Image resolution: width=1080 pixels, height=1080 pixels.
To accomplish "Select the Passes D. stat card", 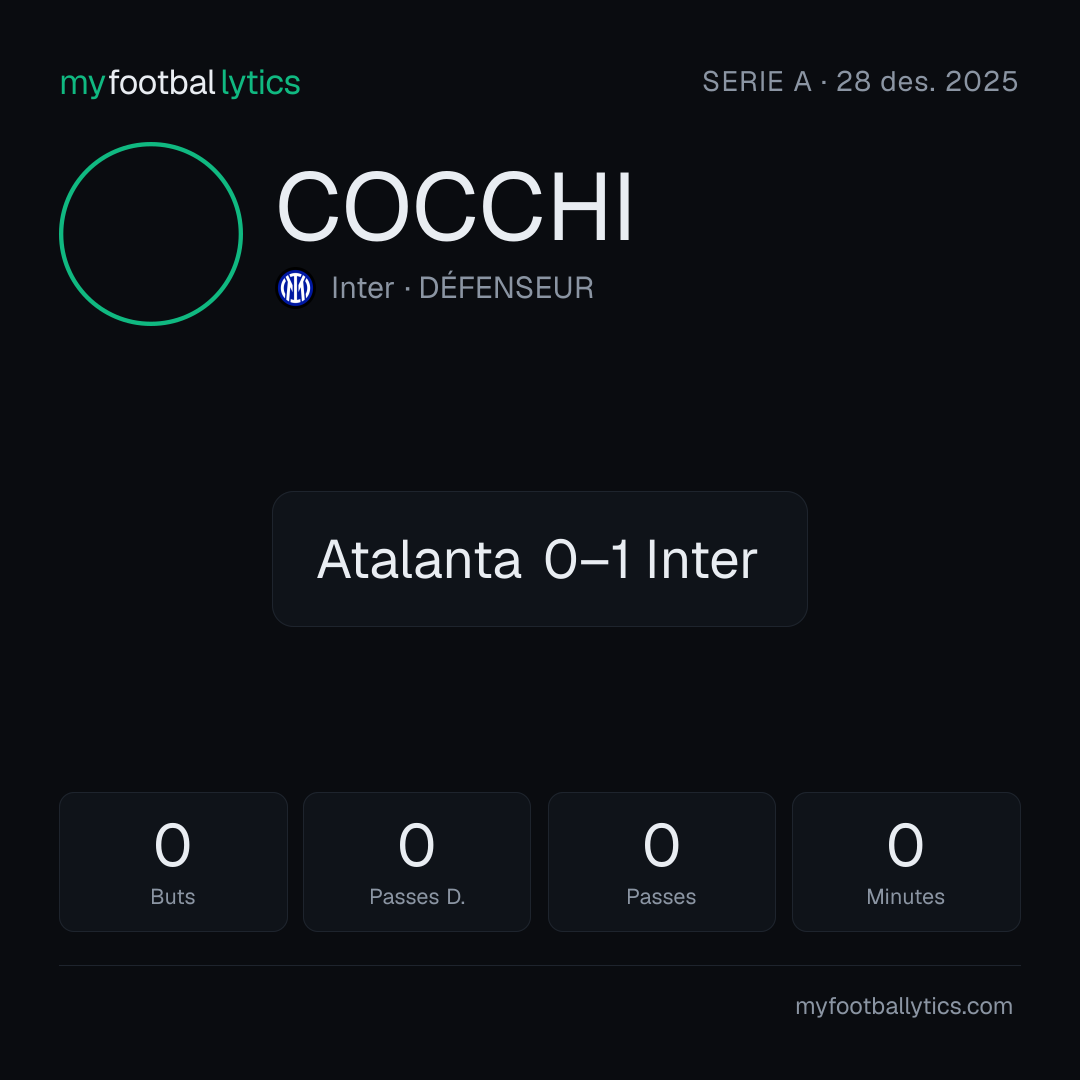I will tap(417, 862).
